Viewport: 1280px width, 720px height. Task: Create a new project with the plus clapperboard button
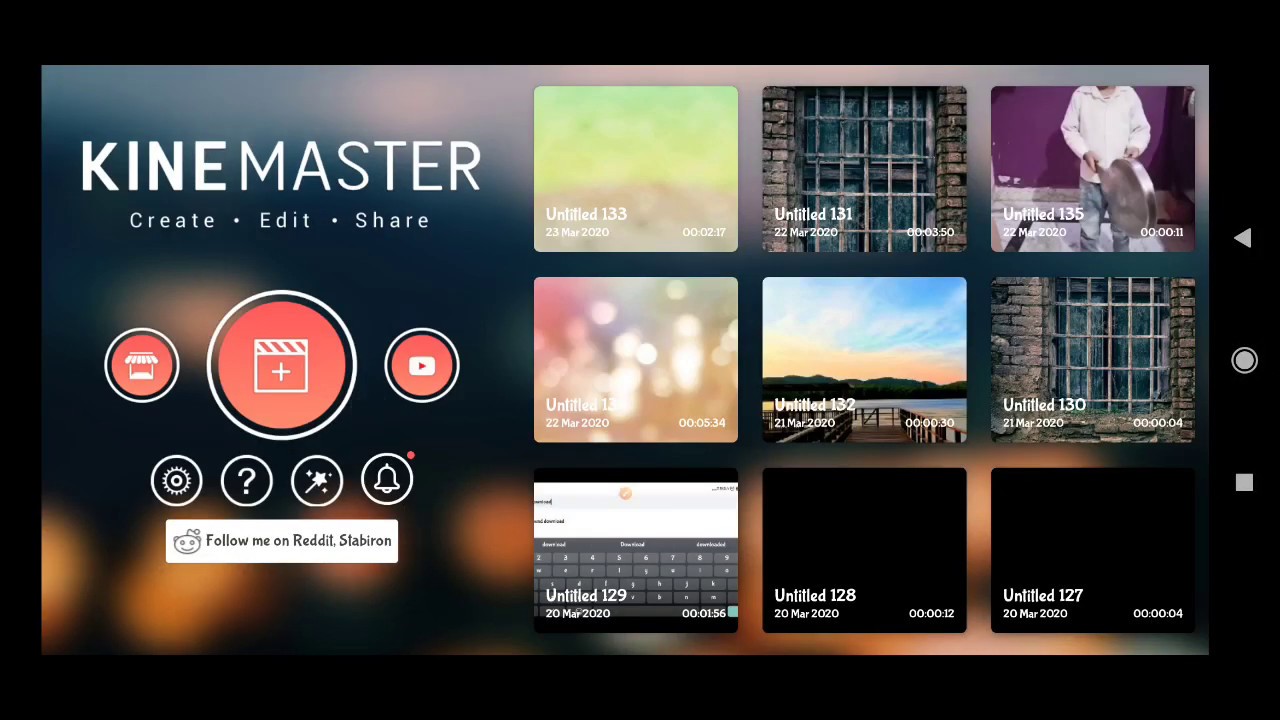[282, 366]
